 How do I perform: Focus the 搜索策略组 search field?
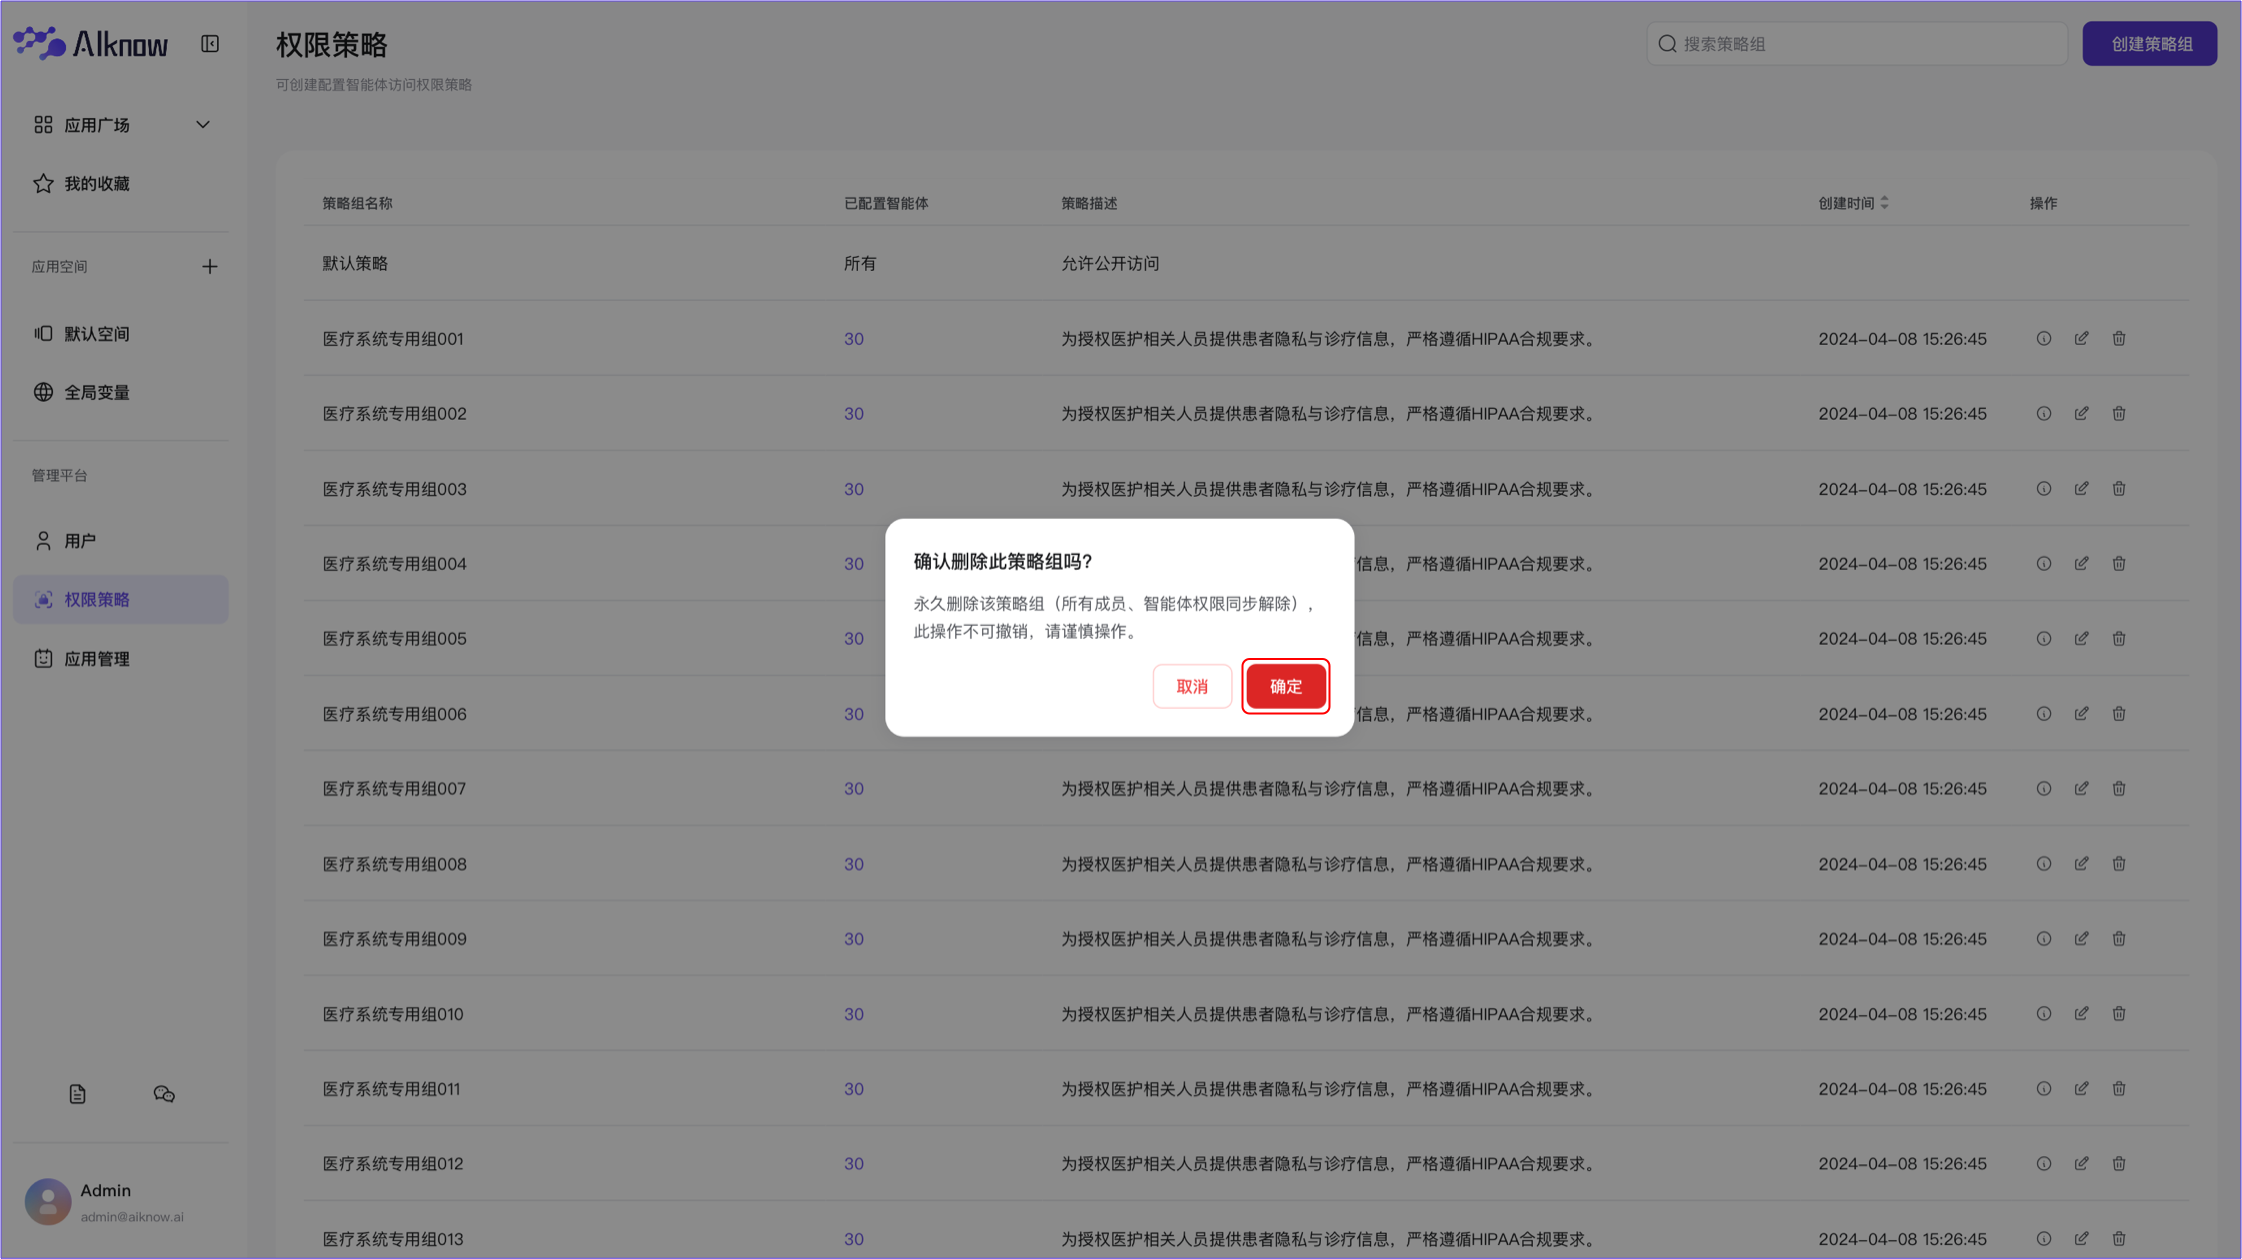1860,44
